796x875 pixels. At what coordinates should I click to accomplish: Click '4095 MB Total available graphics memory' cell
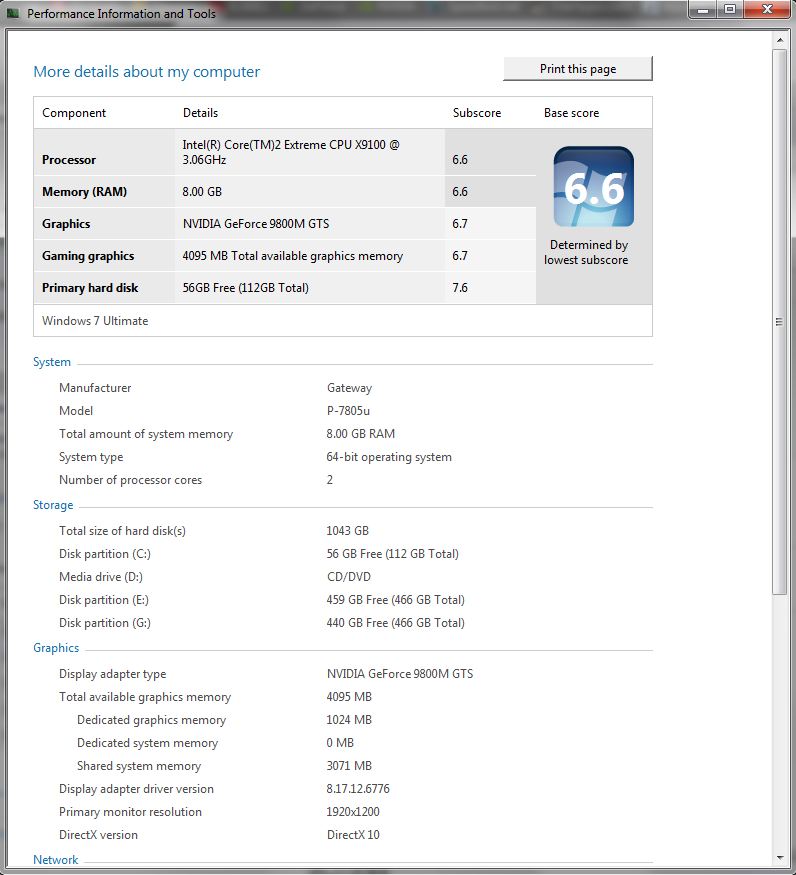[292, 256]
